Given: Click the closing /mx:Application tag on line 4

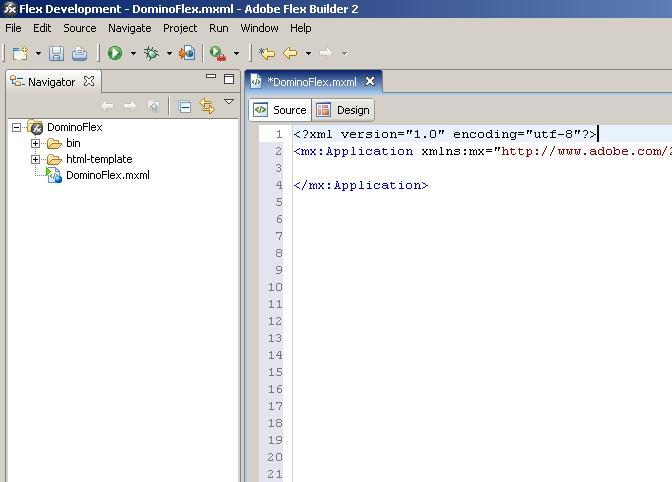Looking at the screenshot, I should pyautogui.click(x=361, y=185).
